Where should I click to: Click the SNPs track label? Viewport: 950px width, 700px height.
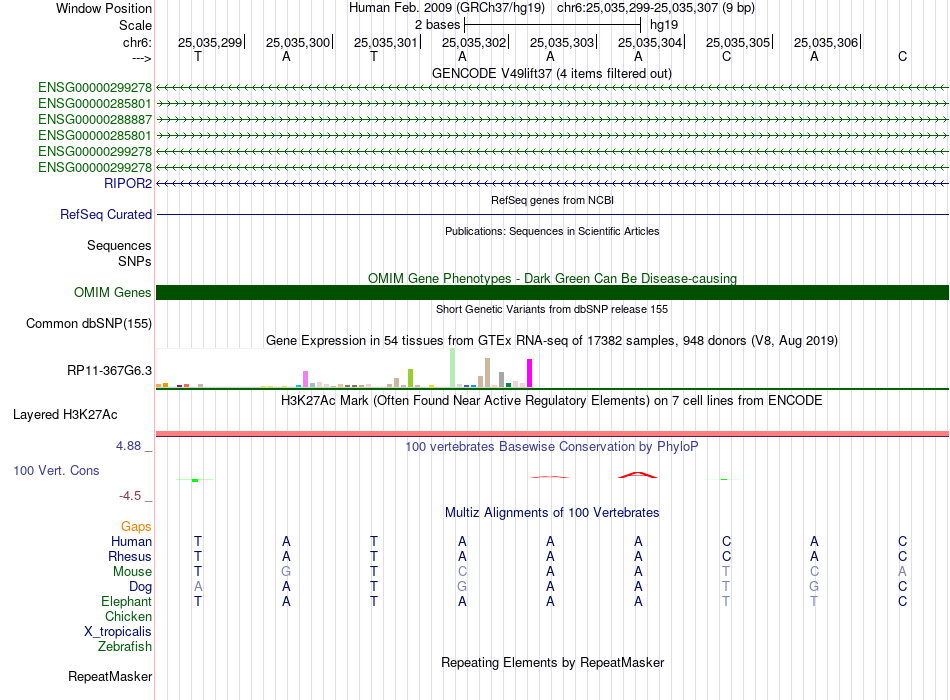135,262
